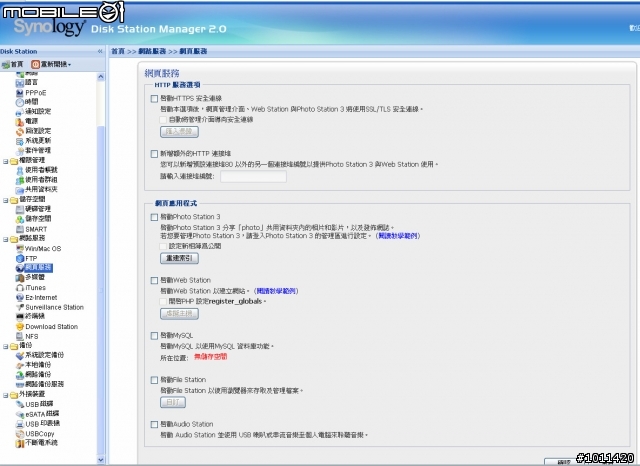
Task: Collapse the 儲存空間 folder node
Action: click(x=5, y=200)
